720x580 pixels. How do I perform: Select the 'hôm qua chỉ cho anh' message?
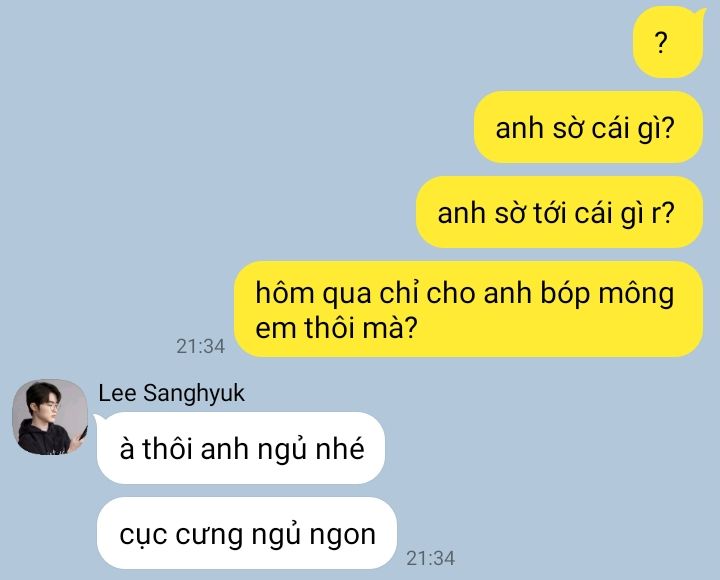(468, 309)
